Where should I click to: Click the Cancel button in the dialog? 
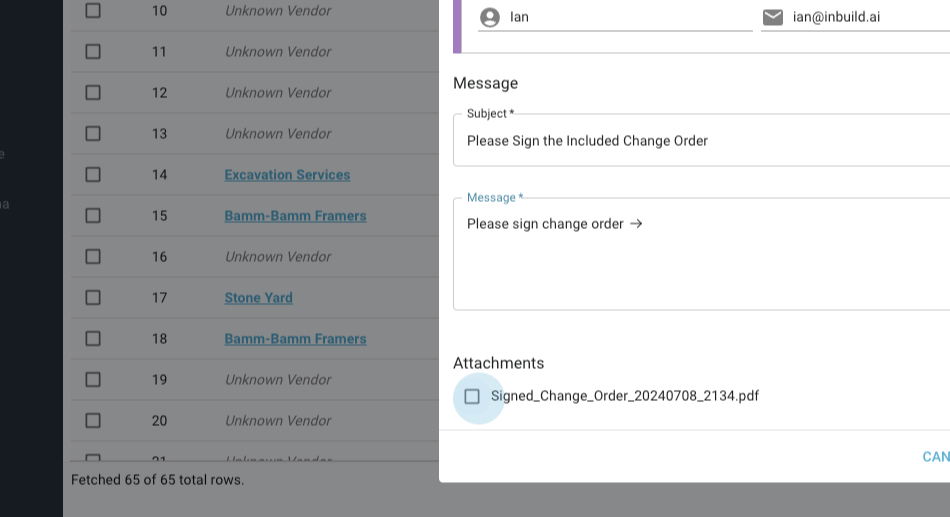pos(935,457)
